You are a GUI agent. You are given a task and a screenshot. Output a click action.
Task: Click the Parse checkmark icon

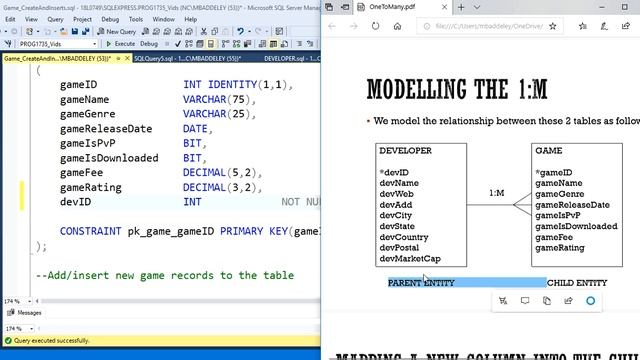pyautogui.click(x=177, y=44)
